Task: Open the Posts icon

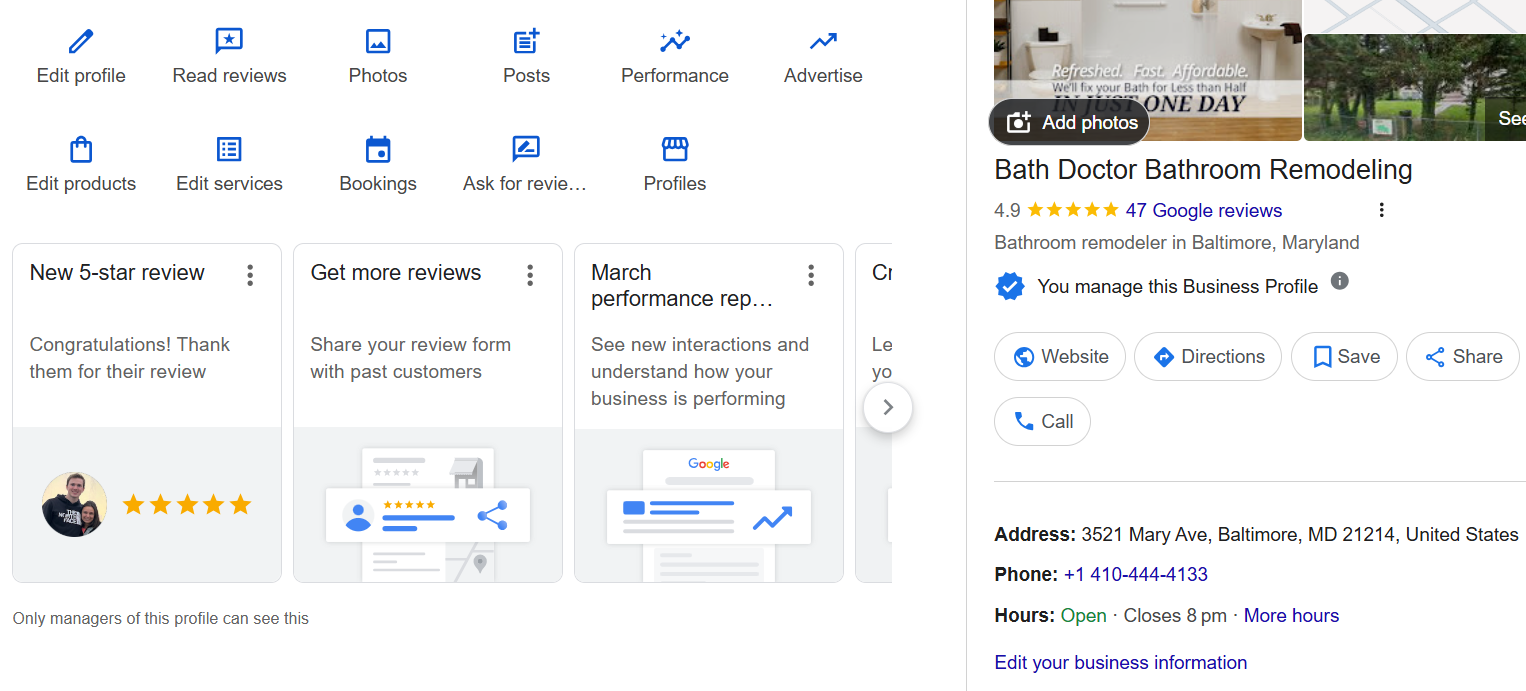Action: tap(526, 41)
